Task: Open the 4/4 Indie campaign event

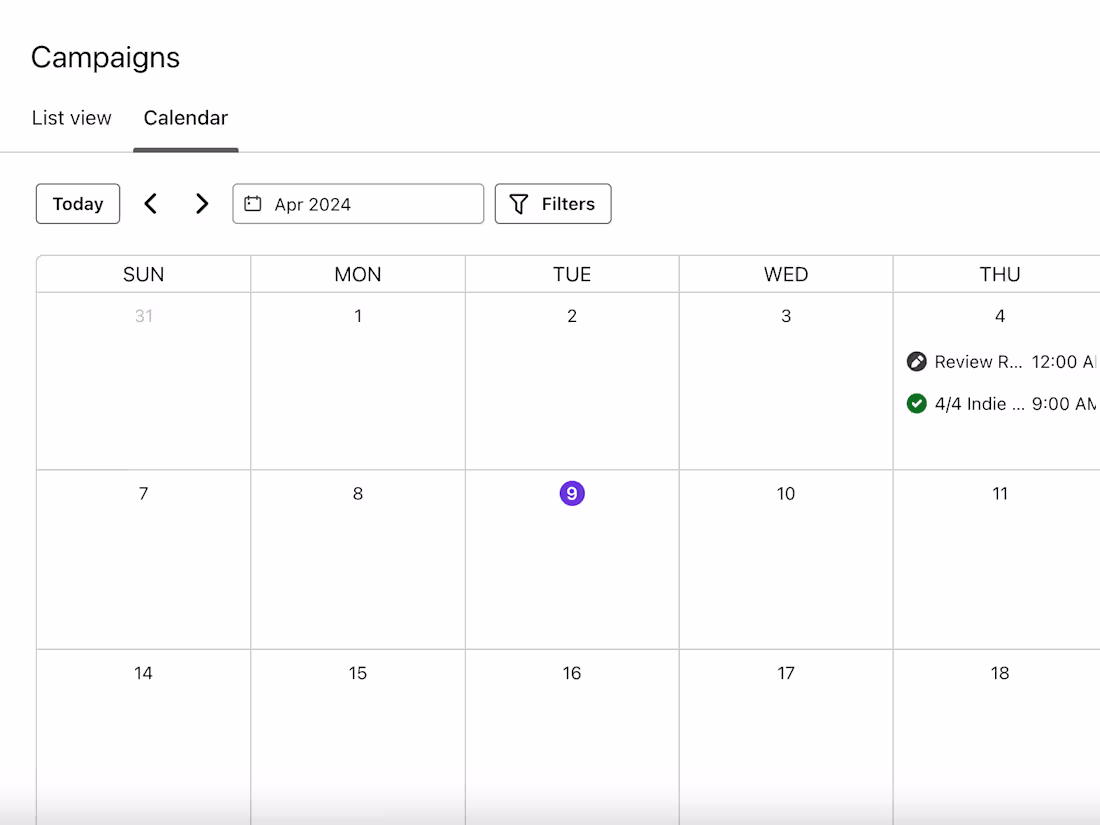Action: tap(980, 404)
